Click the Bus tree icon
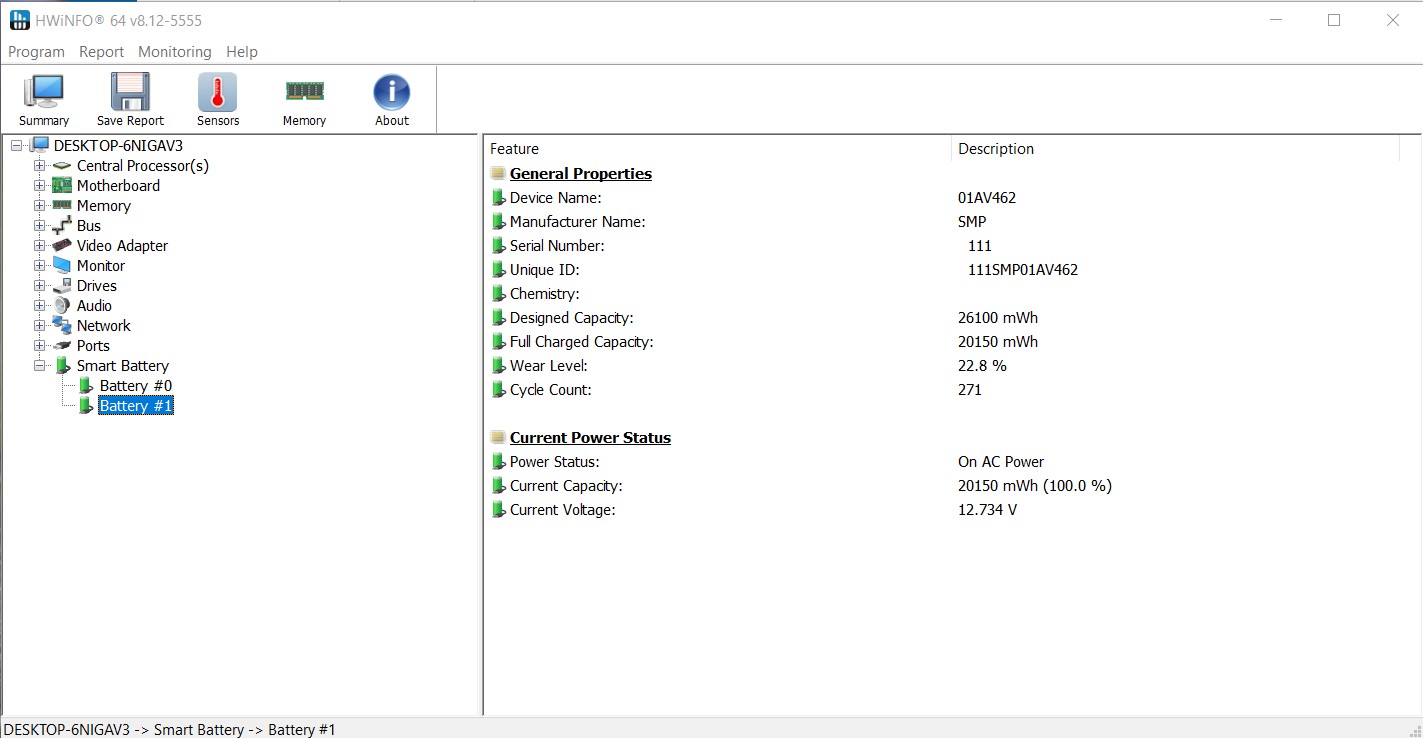Viewport: 1423px width, 738px height. (62, 226)
